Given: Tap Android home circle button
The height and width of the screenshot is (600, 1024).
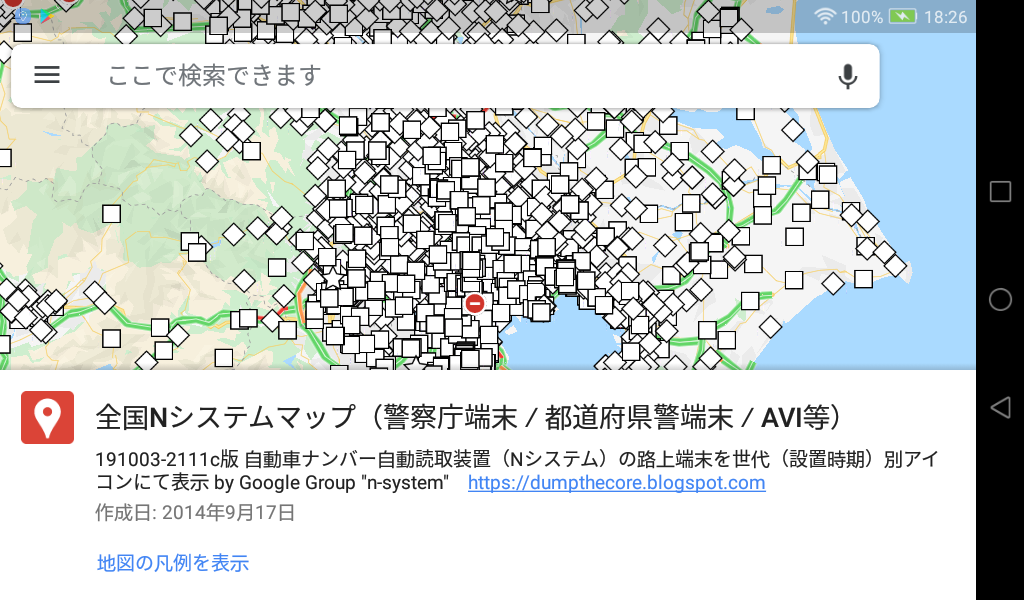Looking at the screenshot, I should [x=1000, y=300].
